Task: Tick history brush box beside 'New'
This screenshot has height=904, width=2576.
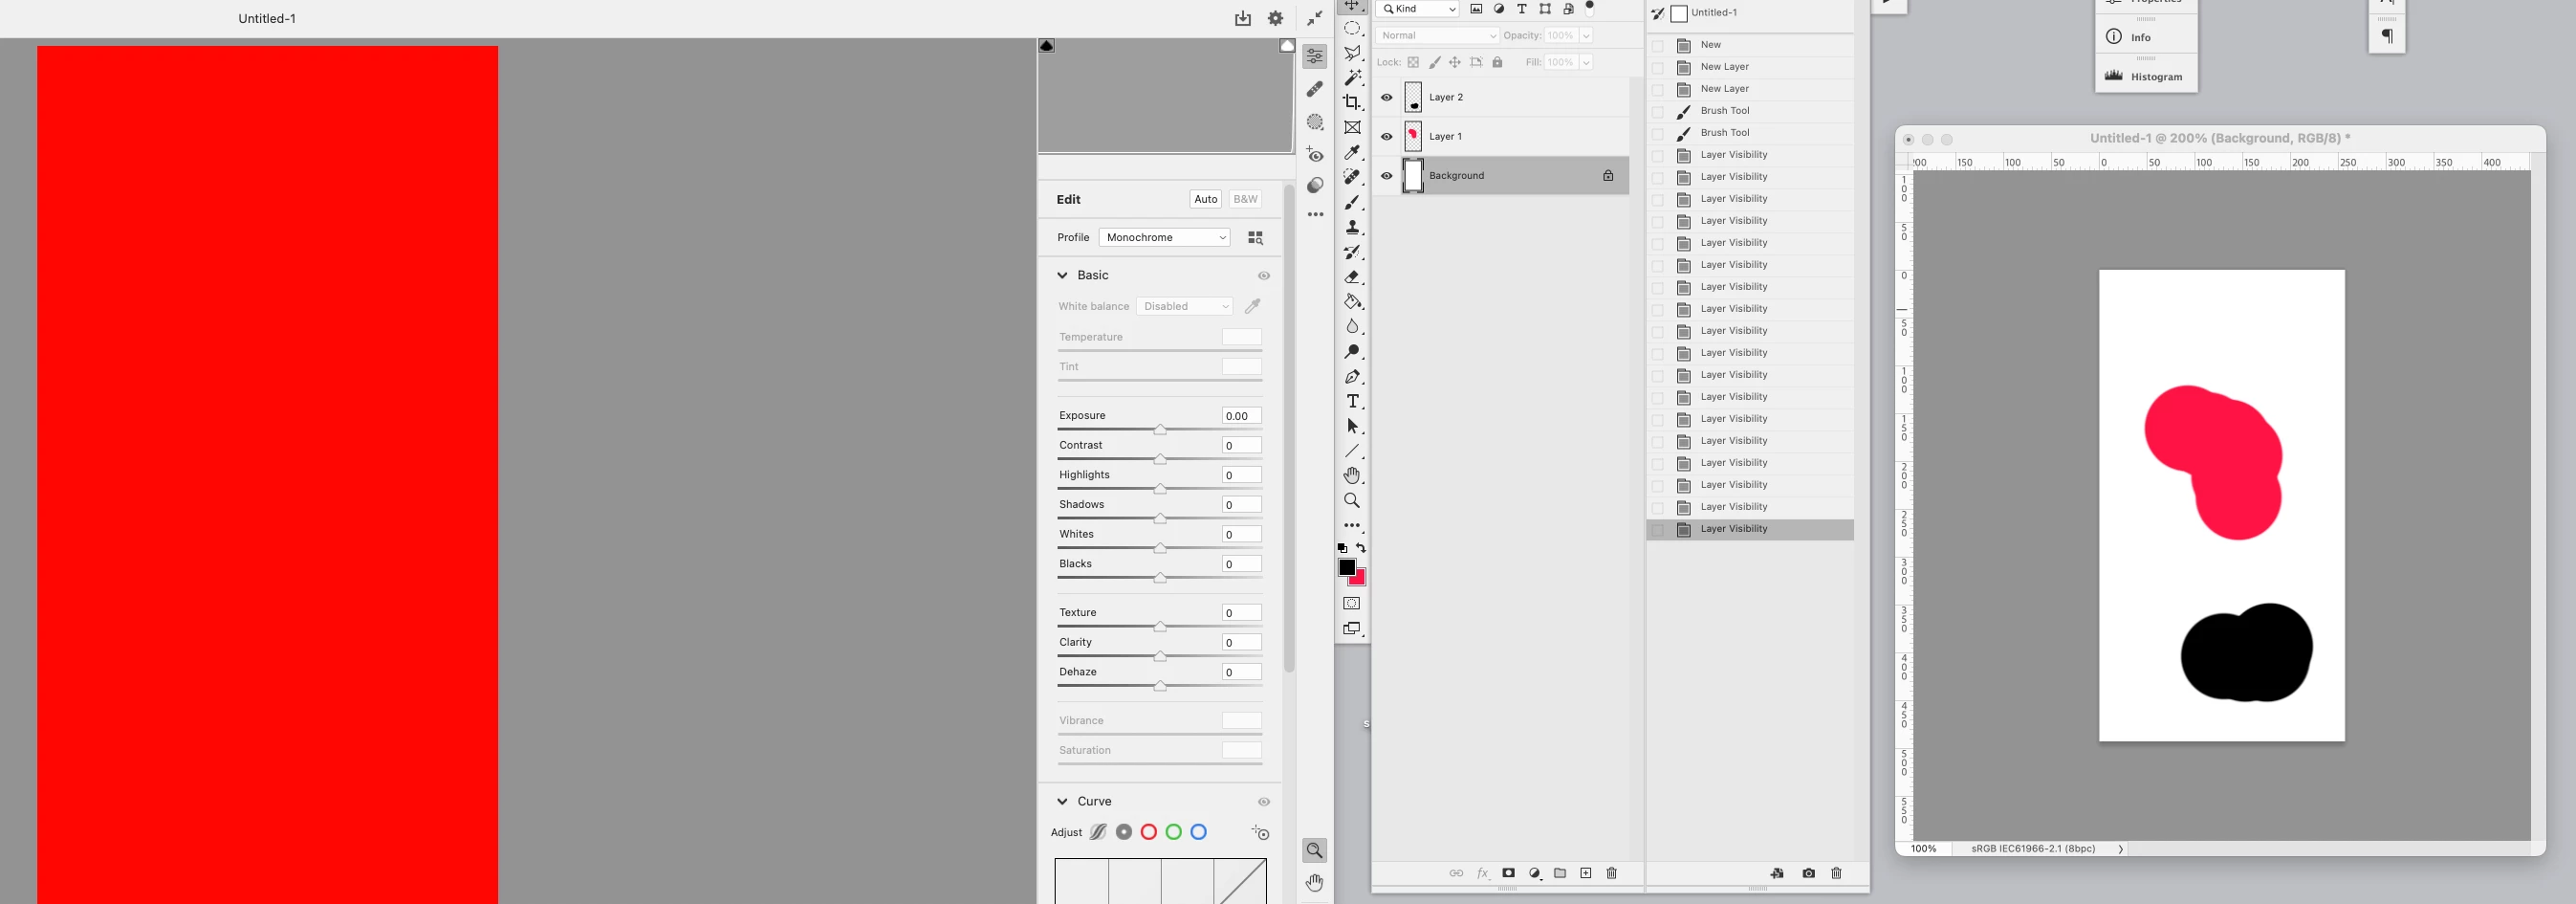Action: pos(1657,45)
